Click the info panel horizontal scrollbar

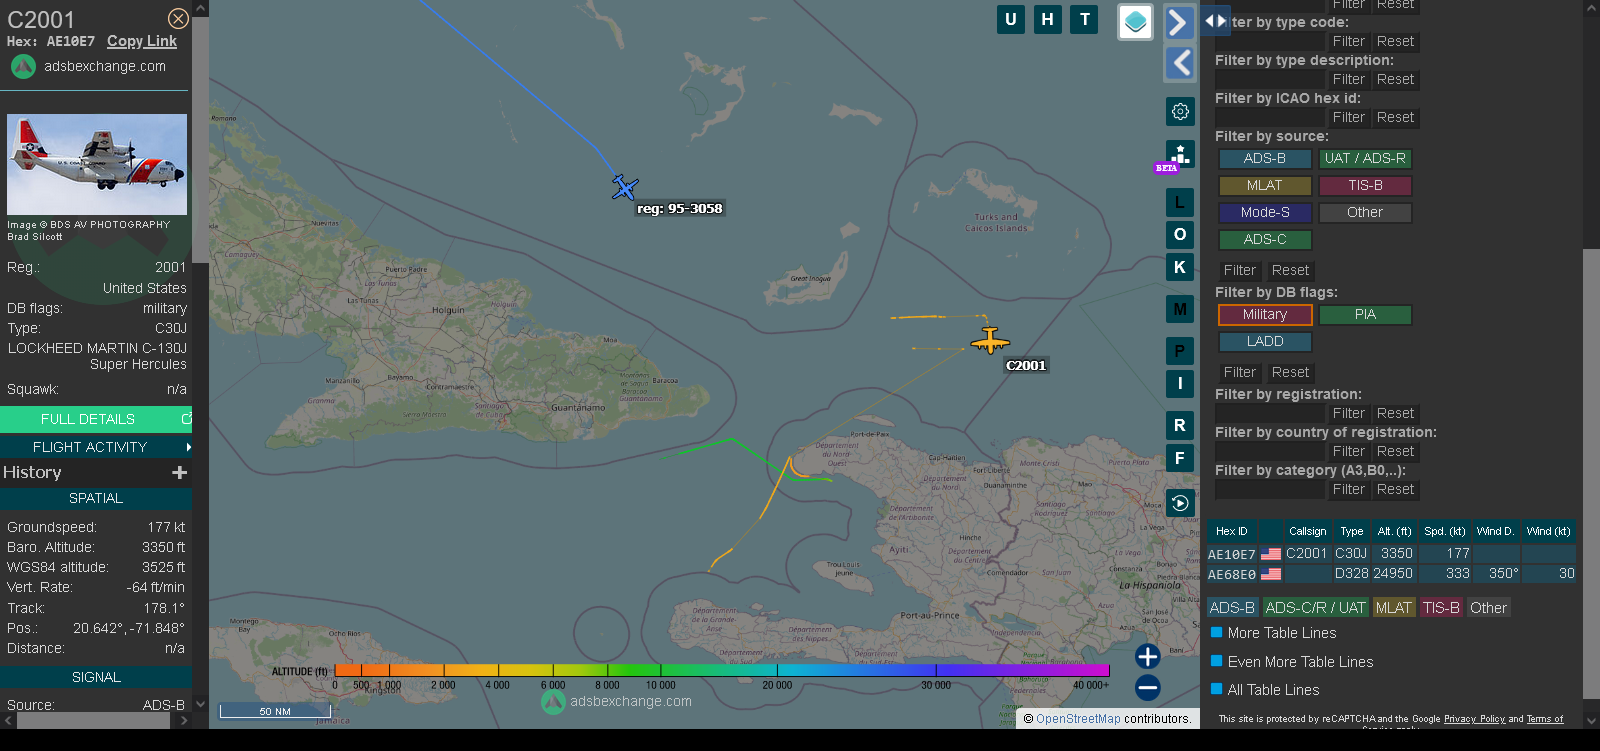click(x=94, y=720)
